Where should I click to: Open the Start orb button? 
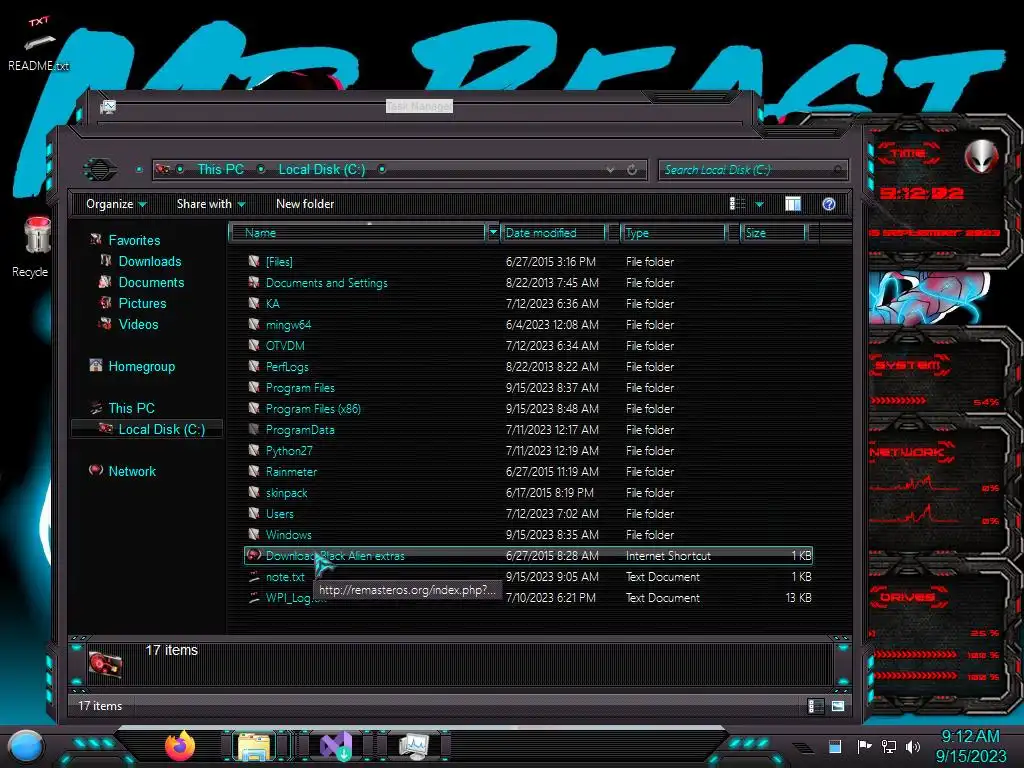pos(26,746)
